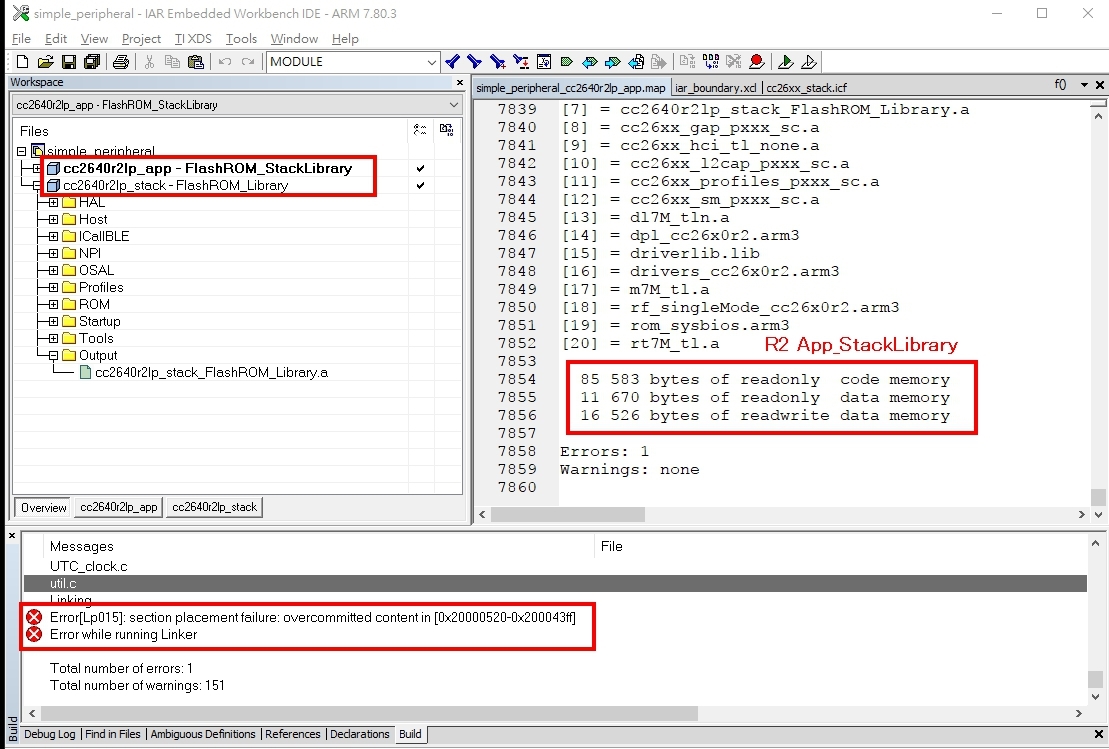Viewport: 1109px width, 749px height.
Task: Open a file using the Open toolbar icon
Action: tap(44, 61)
